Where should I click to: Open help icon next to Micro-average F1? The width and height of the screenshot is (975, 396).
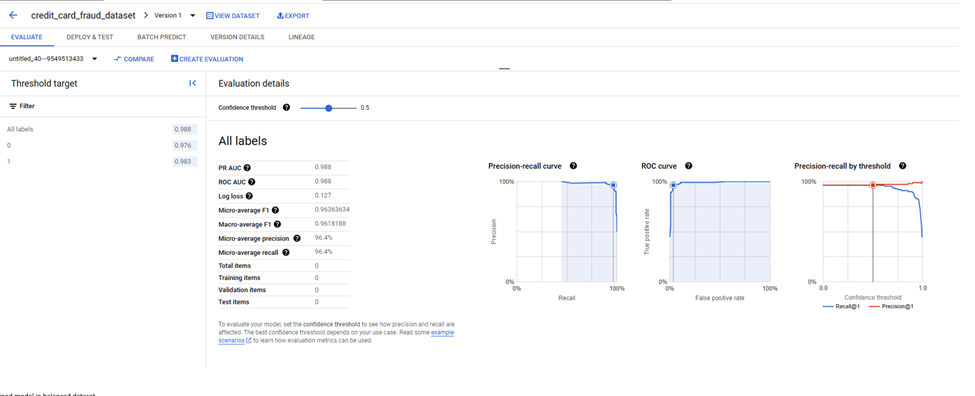[x=275, y=211]
